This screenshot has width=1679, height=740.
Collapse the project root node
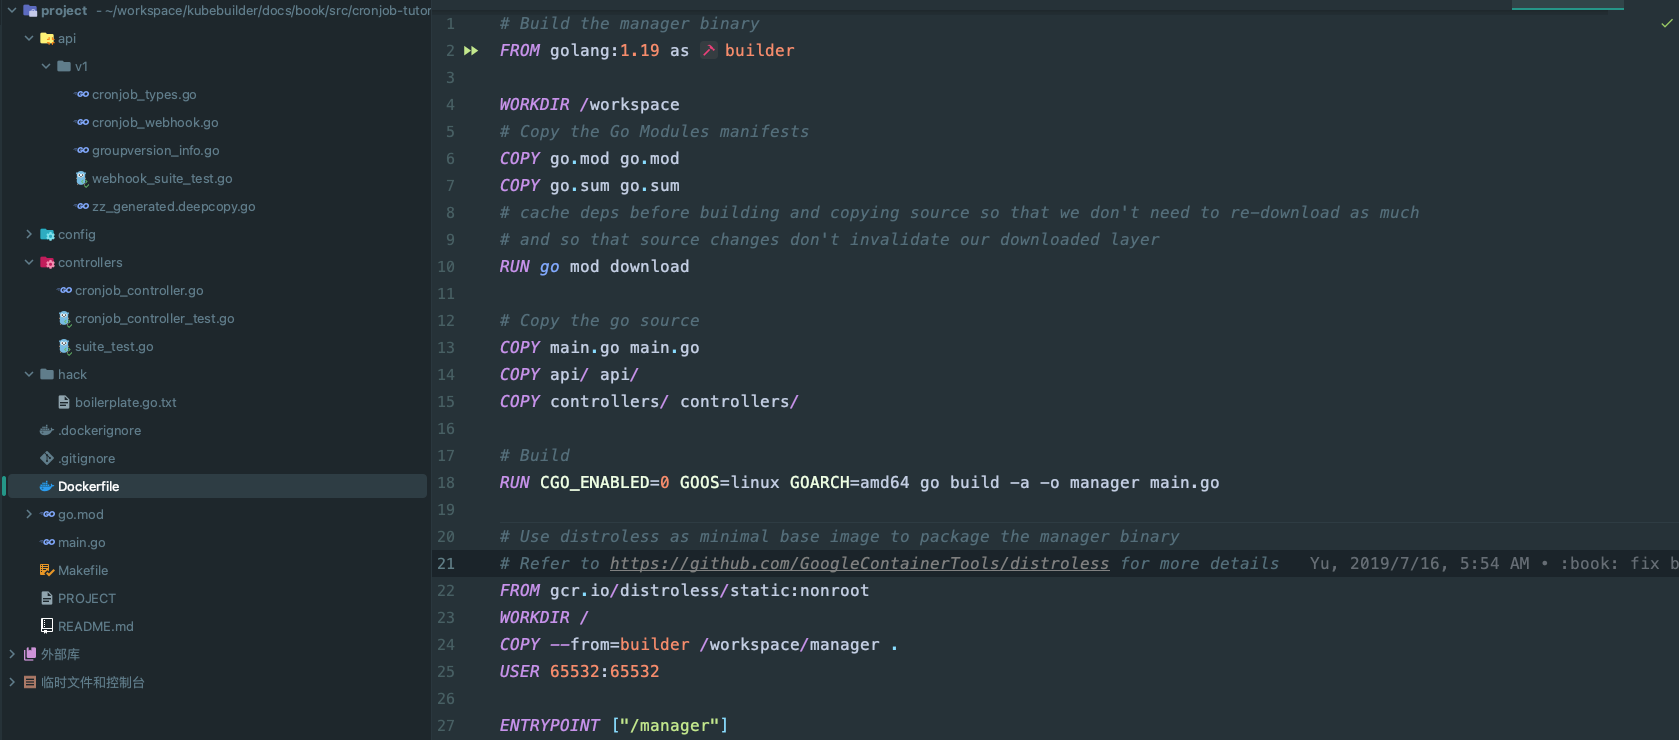point(12,10)
